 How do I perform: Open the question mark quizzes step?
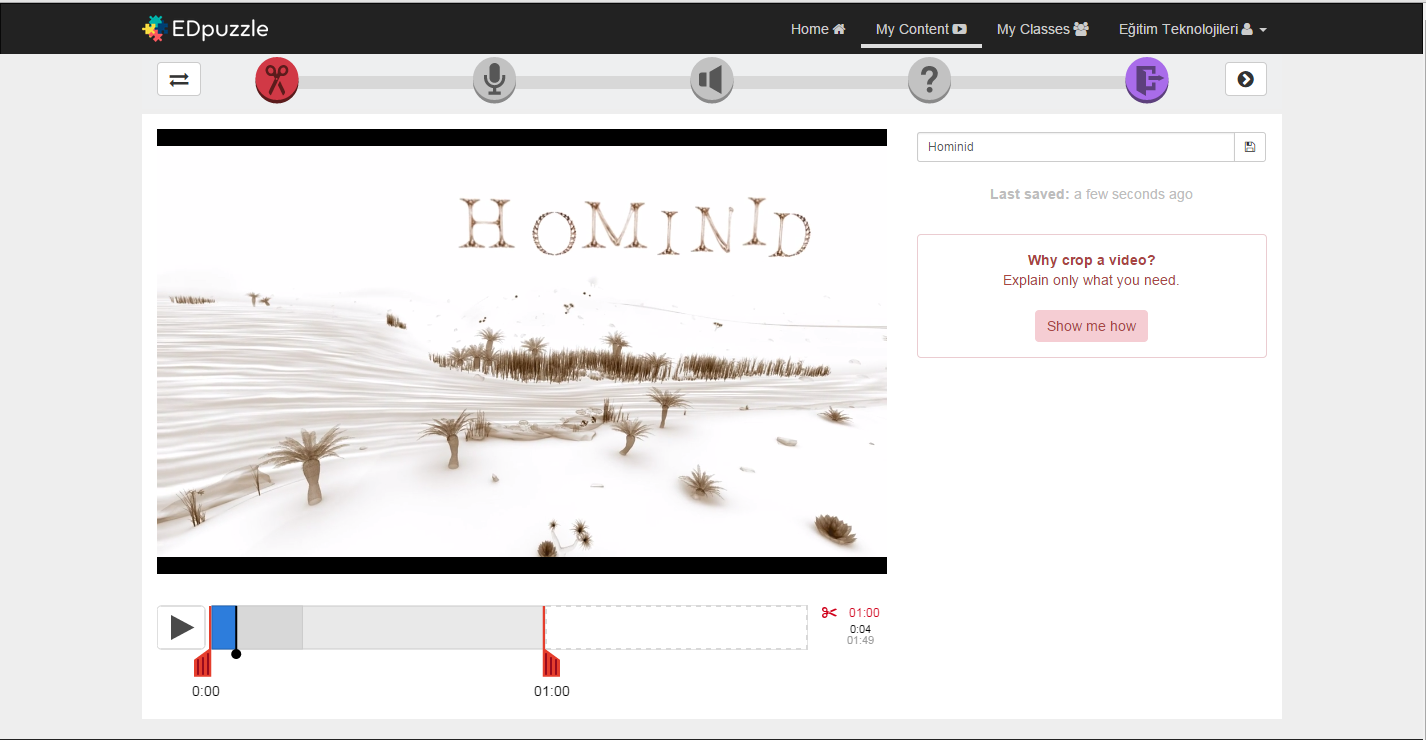929,79
